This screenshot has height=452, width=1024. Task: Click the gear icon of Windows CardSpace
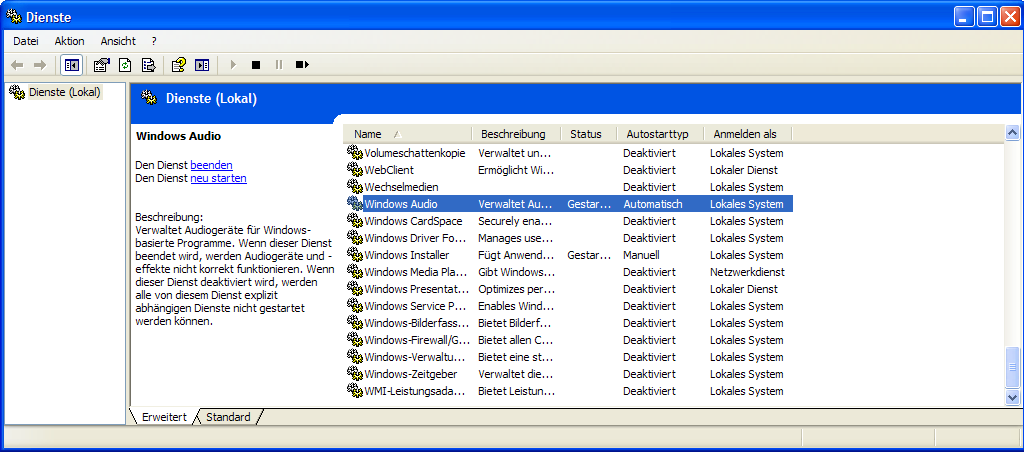click(x=355, y=221)
